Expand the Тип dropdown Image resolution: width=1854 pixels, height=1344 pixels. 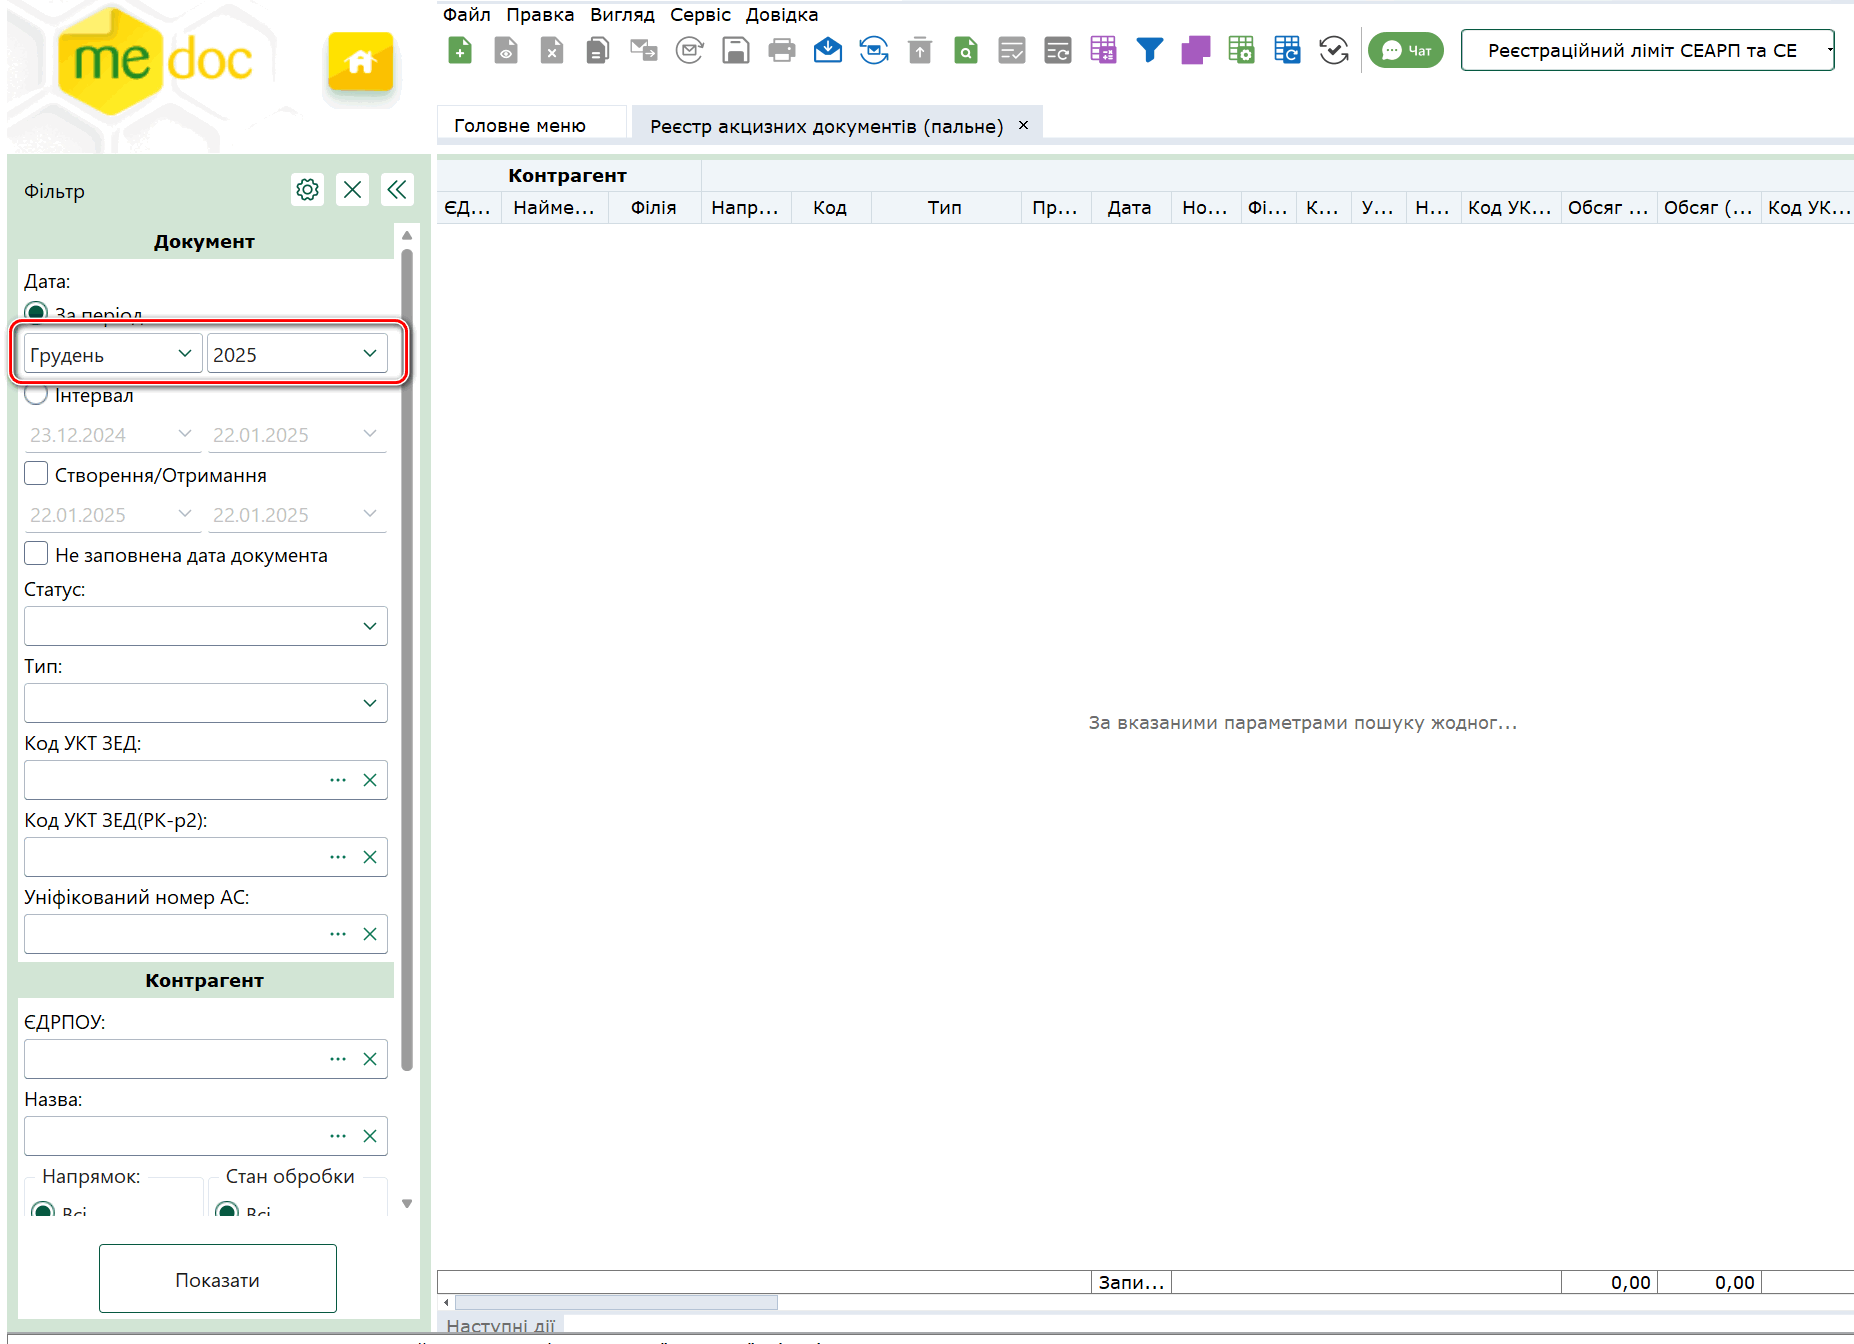[x=206, y=703]
